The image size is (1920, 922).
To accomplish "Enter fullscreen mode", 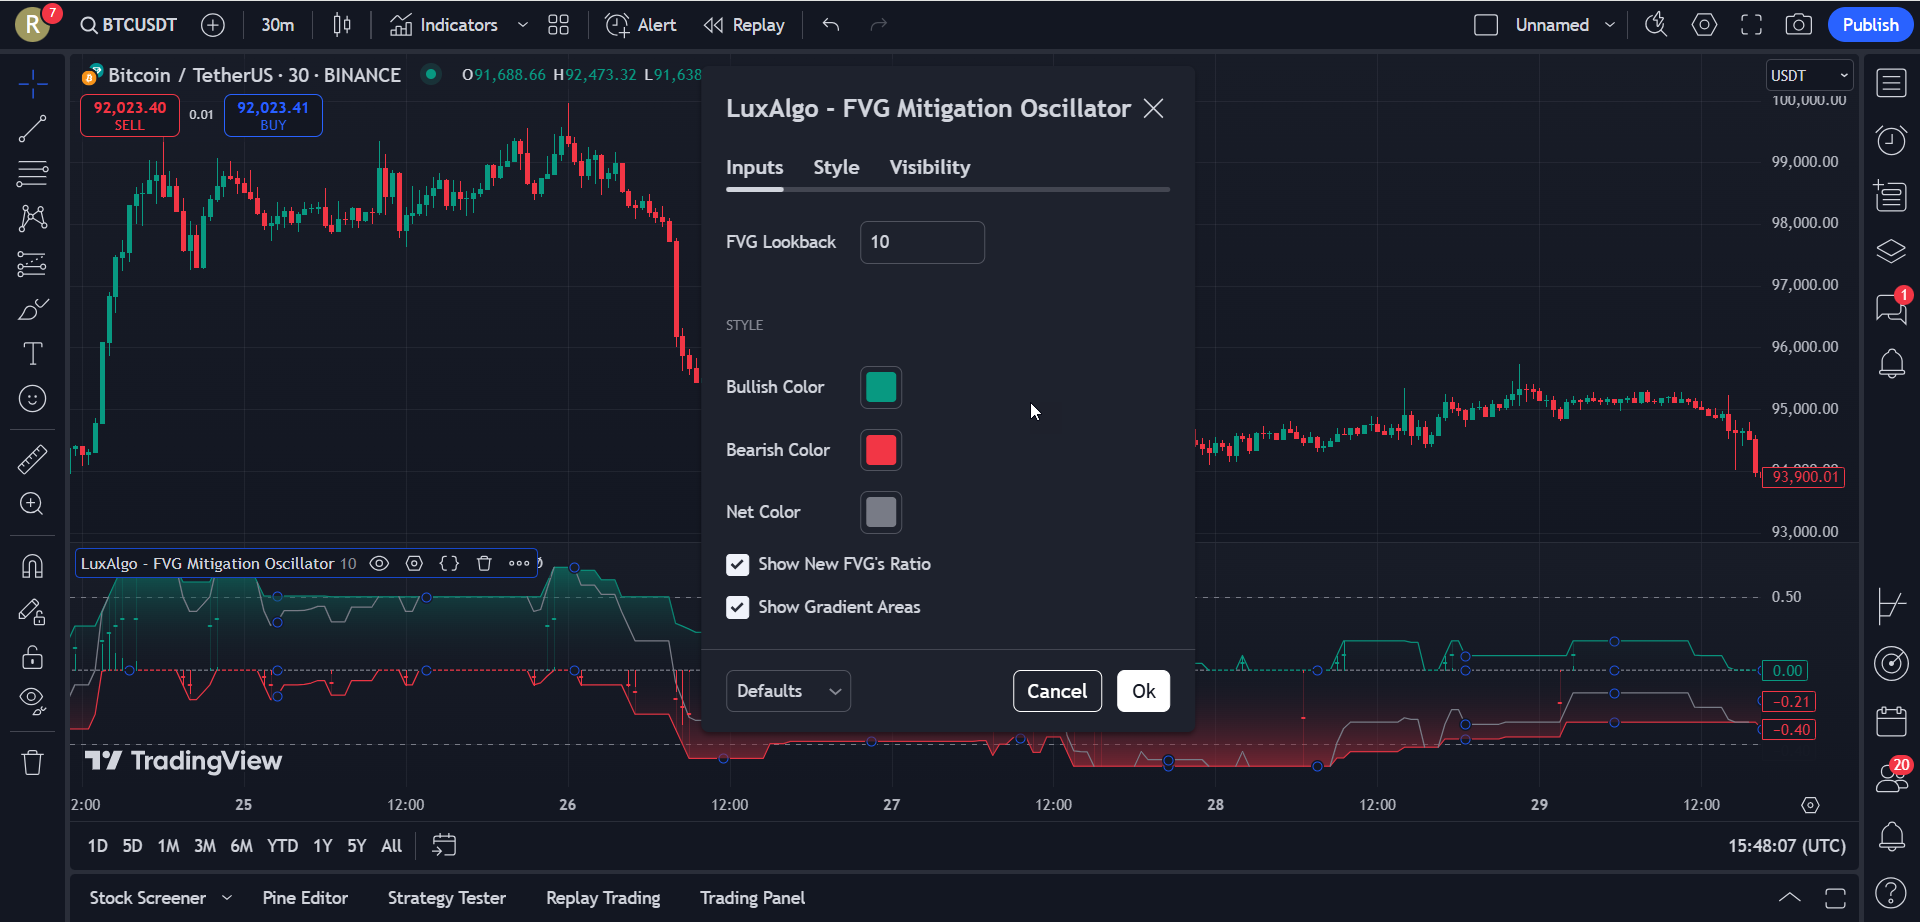I will [1751, 25].
